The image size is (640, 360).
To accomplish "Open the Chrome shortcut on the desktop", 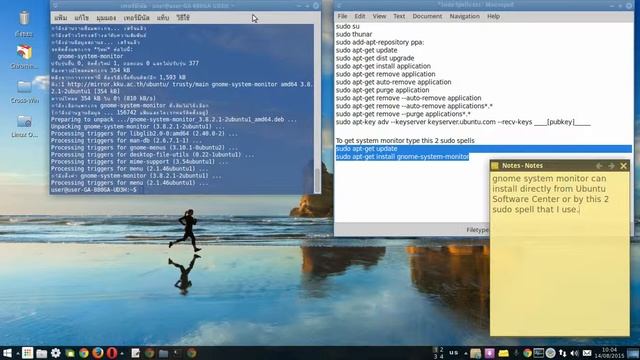I will tap(24, 57).
